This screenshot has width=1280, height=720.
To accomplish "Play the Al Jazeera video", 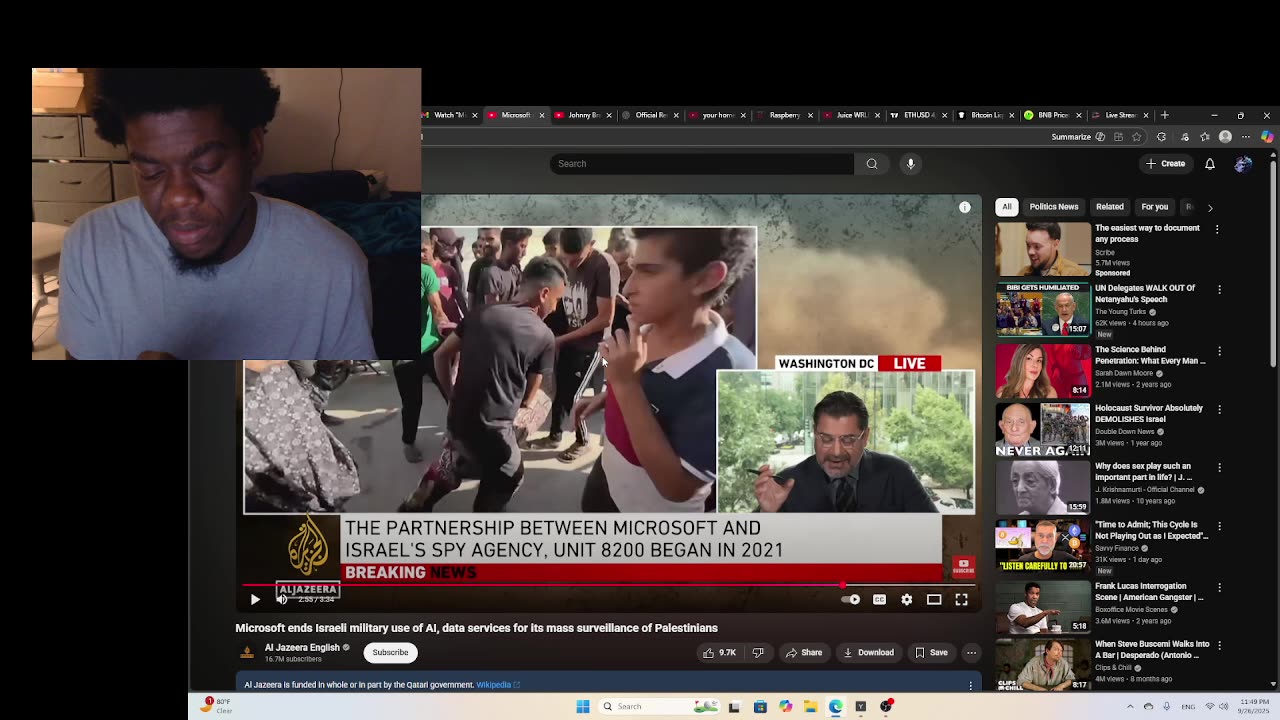I will (255, 599).
